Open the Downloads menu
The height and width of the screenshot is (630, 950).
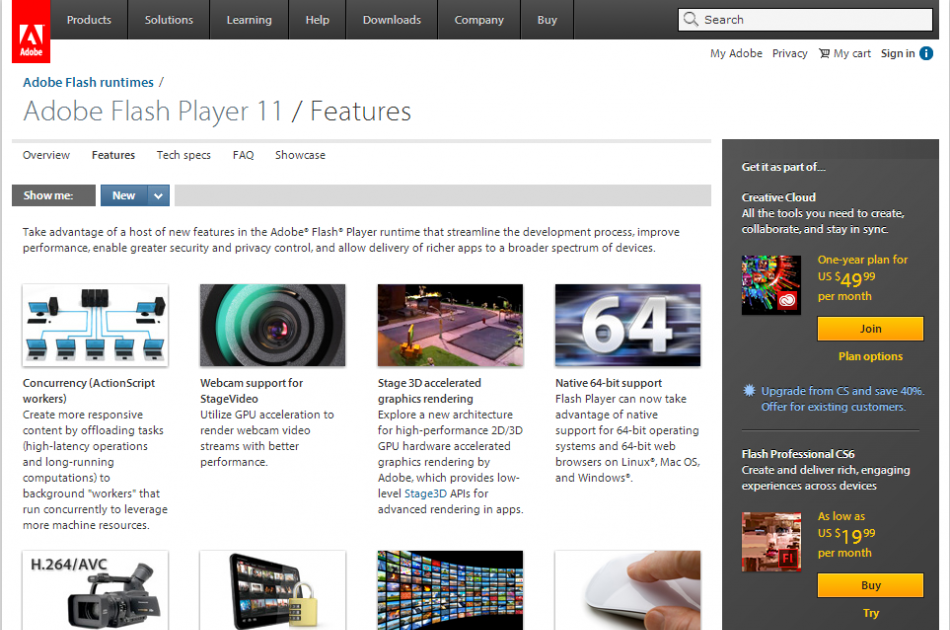coord(391,19)
